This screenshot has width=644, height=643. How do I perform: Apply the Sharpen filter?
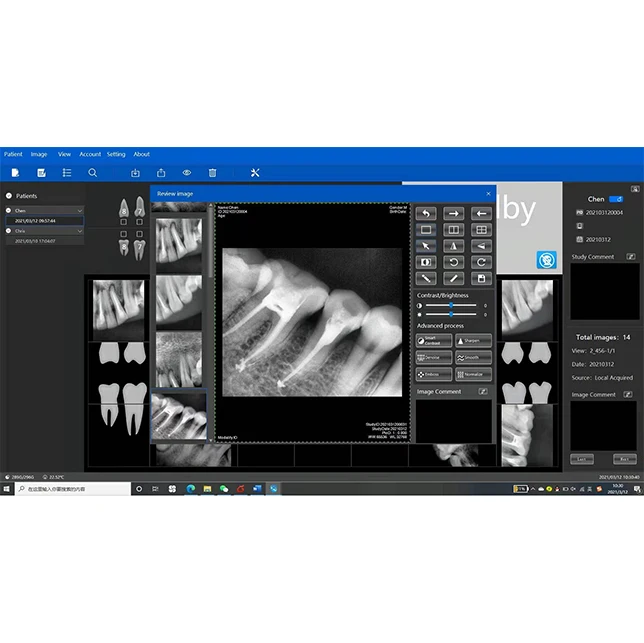473,341
